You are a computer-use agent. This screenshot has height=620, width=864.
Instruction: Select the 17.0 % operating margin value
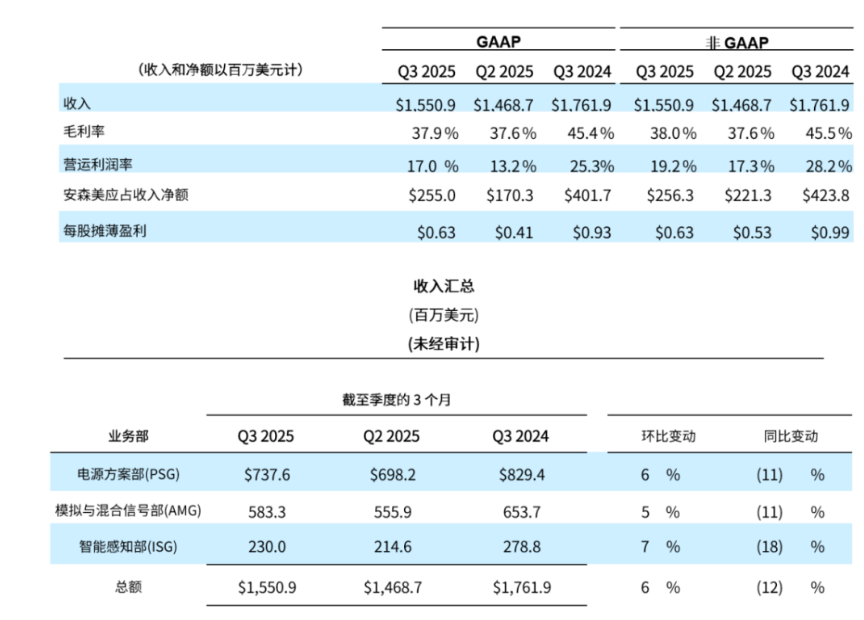pyautogui.click(x=433, y=166)
